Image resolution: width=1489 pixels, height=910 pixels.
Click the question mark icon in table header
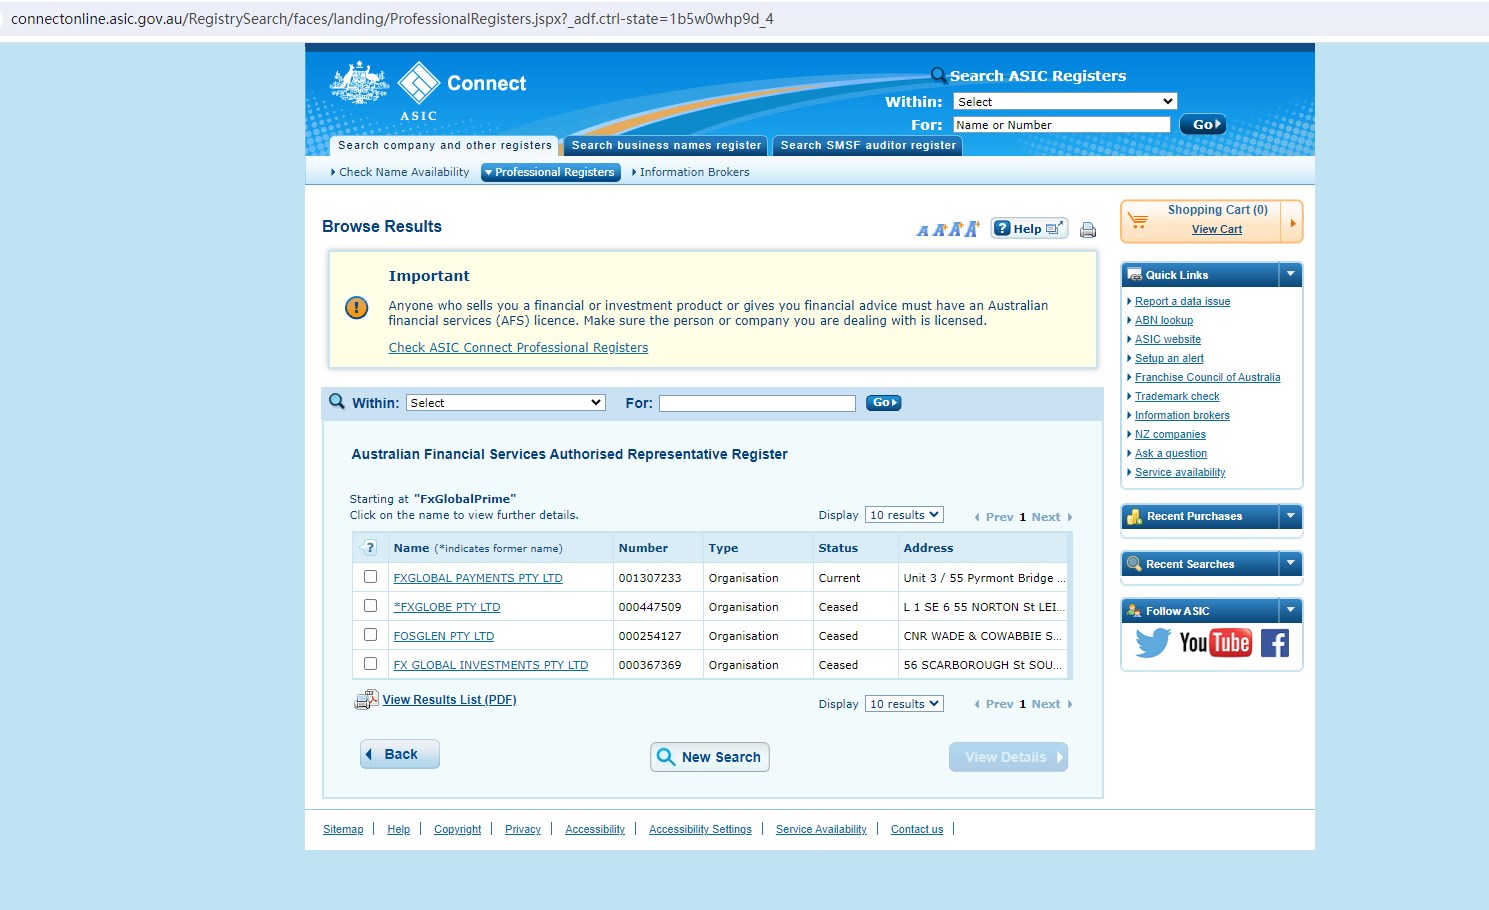pyautogui.click(x=370, y=548)
